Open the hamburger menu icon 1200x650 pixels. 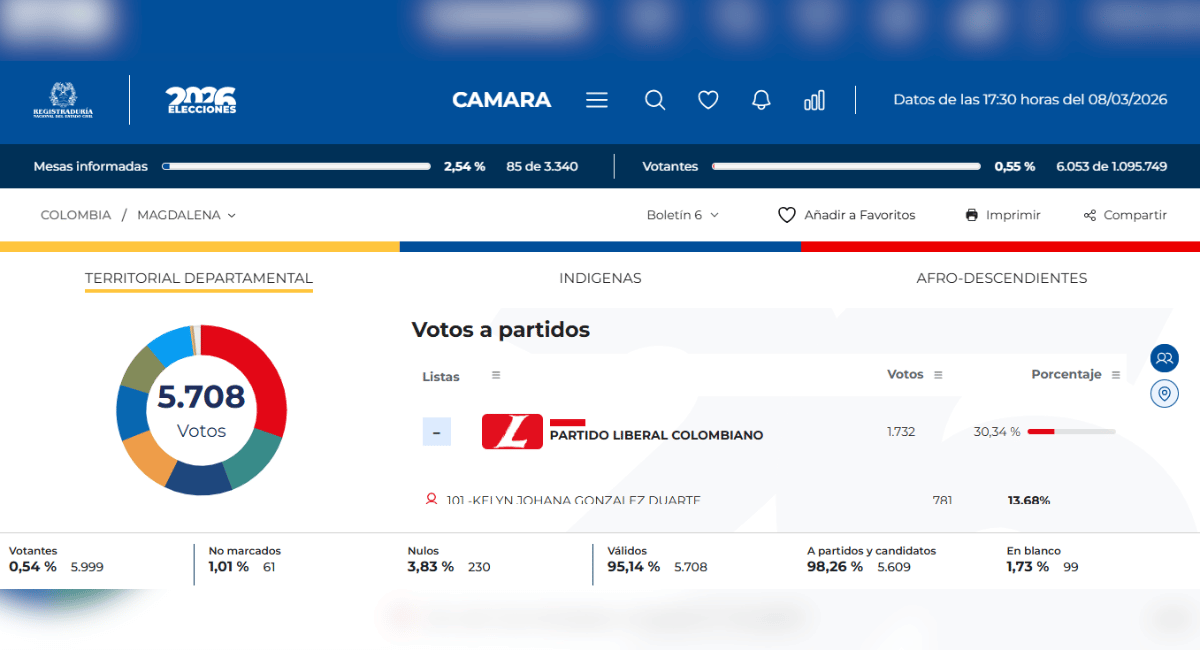[597, 100]
